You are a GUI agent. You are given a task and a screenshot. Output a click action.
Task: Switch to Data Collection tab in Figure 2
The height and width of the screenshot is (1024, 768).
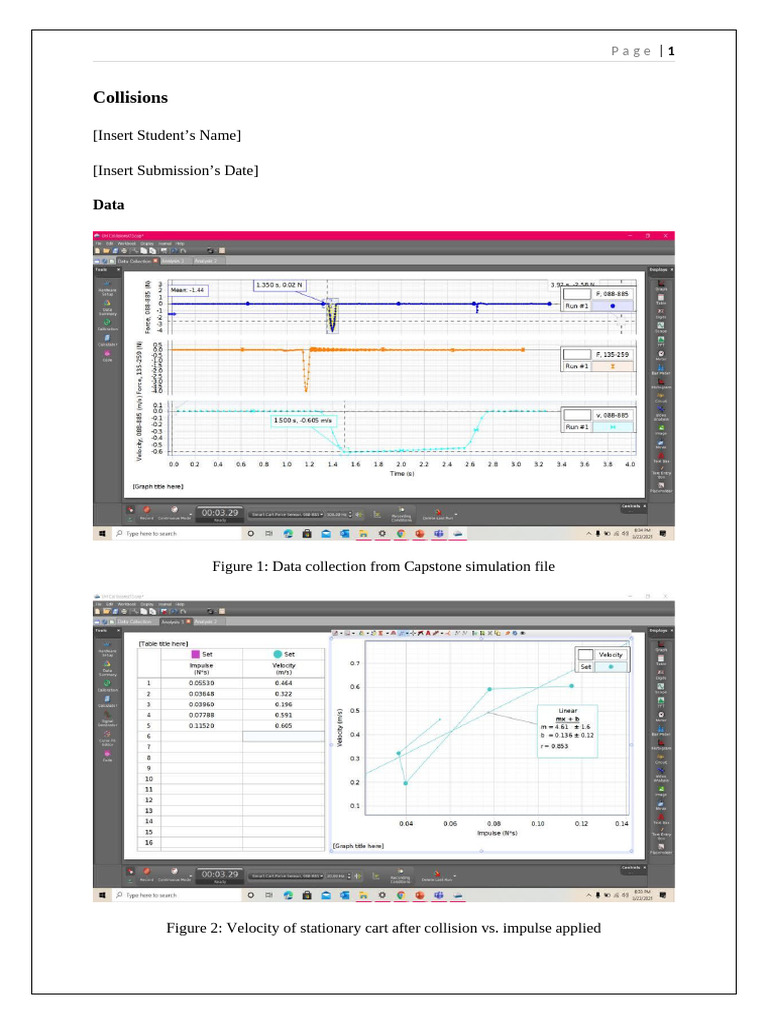coord(137,622)
